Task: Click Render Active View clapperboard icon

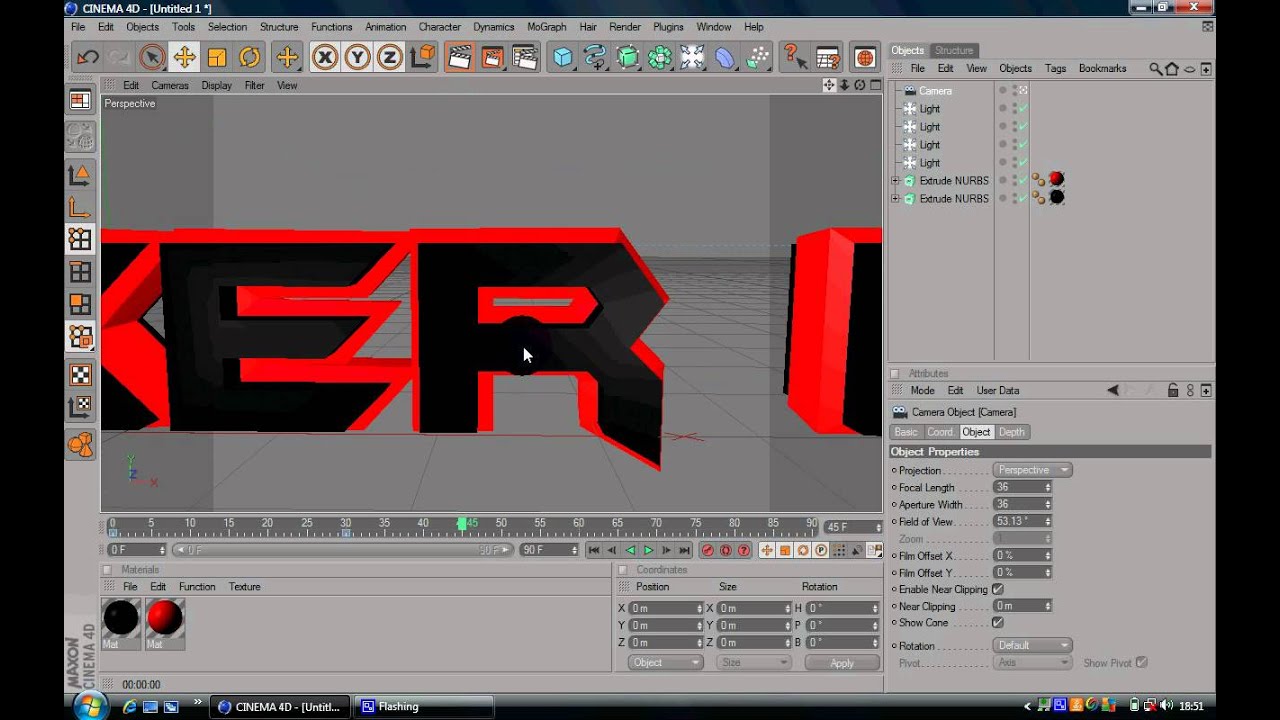Action: pyautogui.click(x=459, y=57)
